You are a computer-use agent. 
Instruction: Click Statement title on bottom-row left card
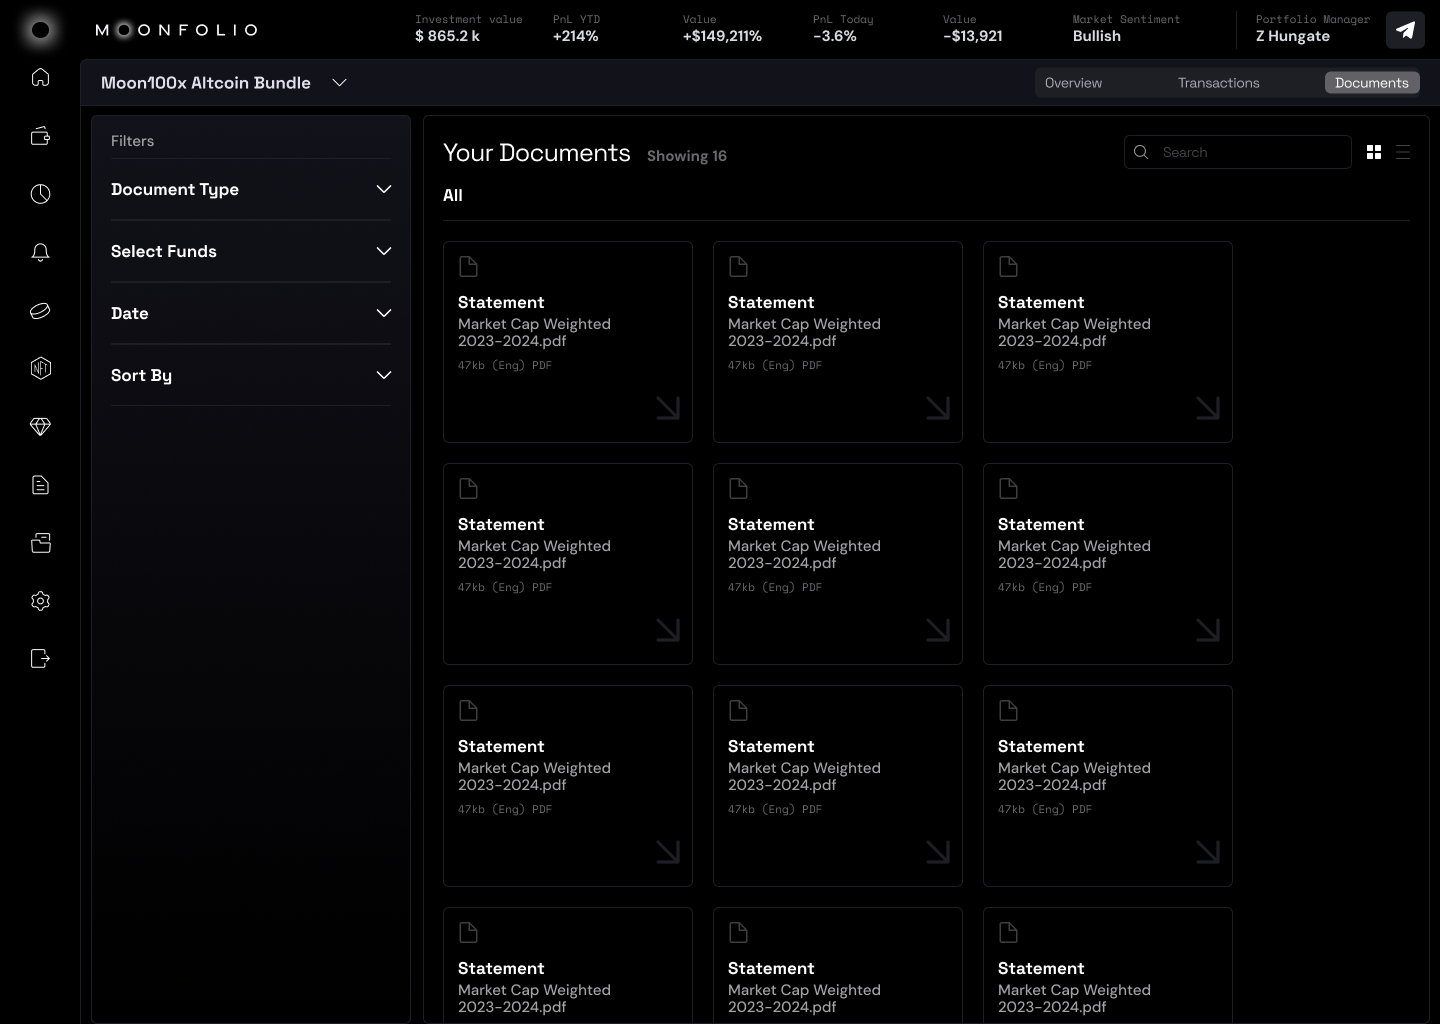coord(501,968)
